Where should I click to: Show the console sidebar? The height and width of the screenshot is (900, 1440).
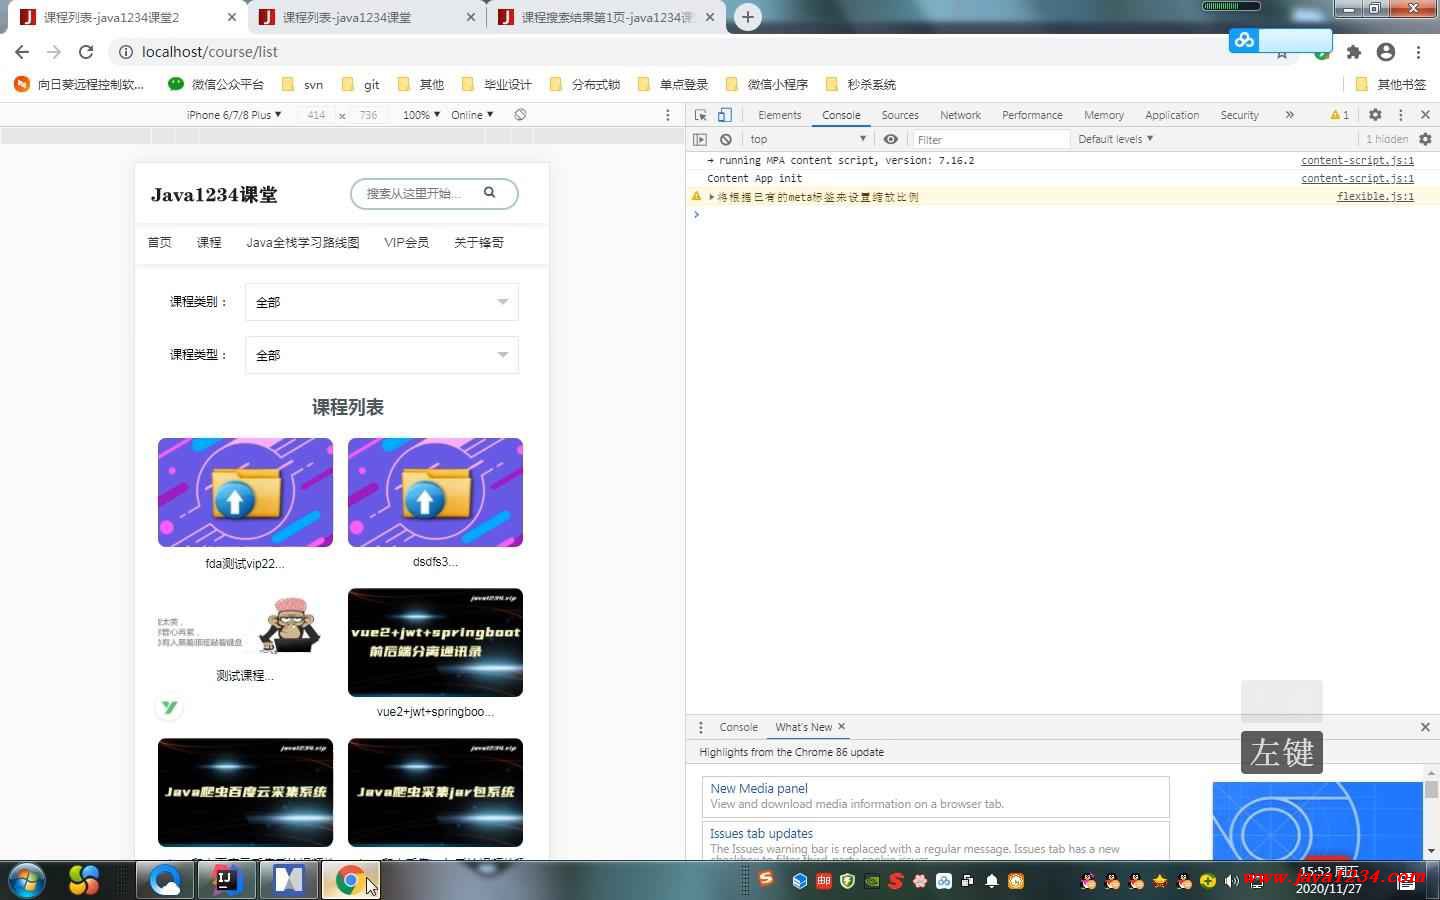coord(701,139)
